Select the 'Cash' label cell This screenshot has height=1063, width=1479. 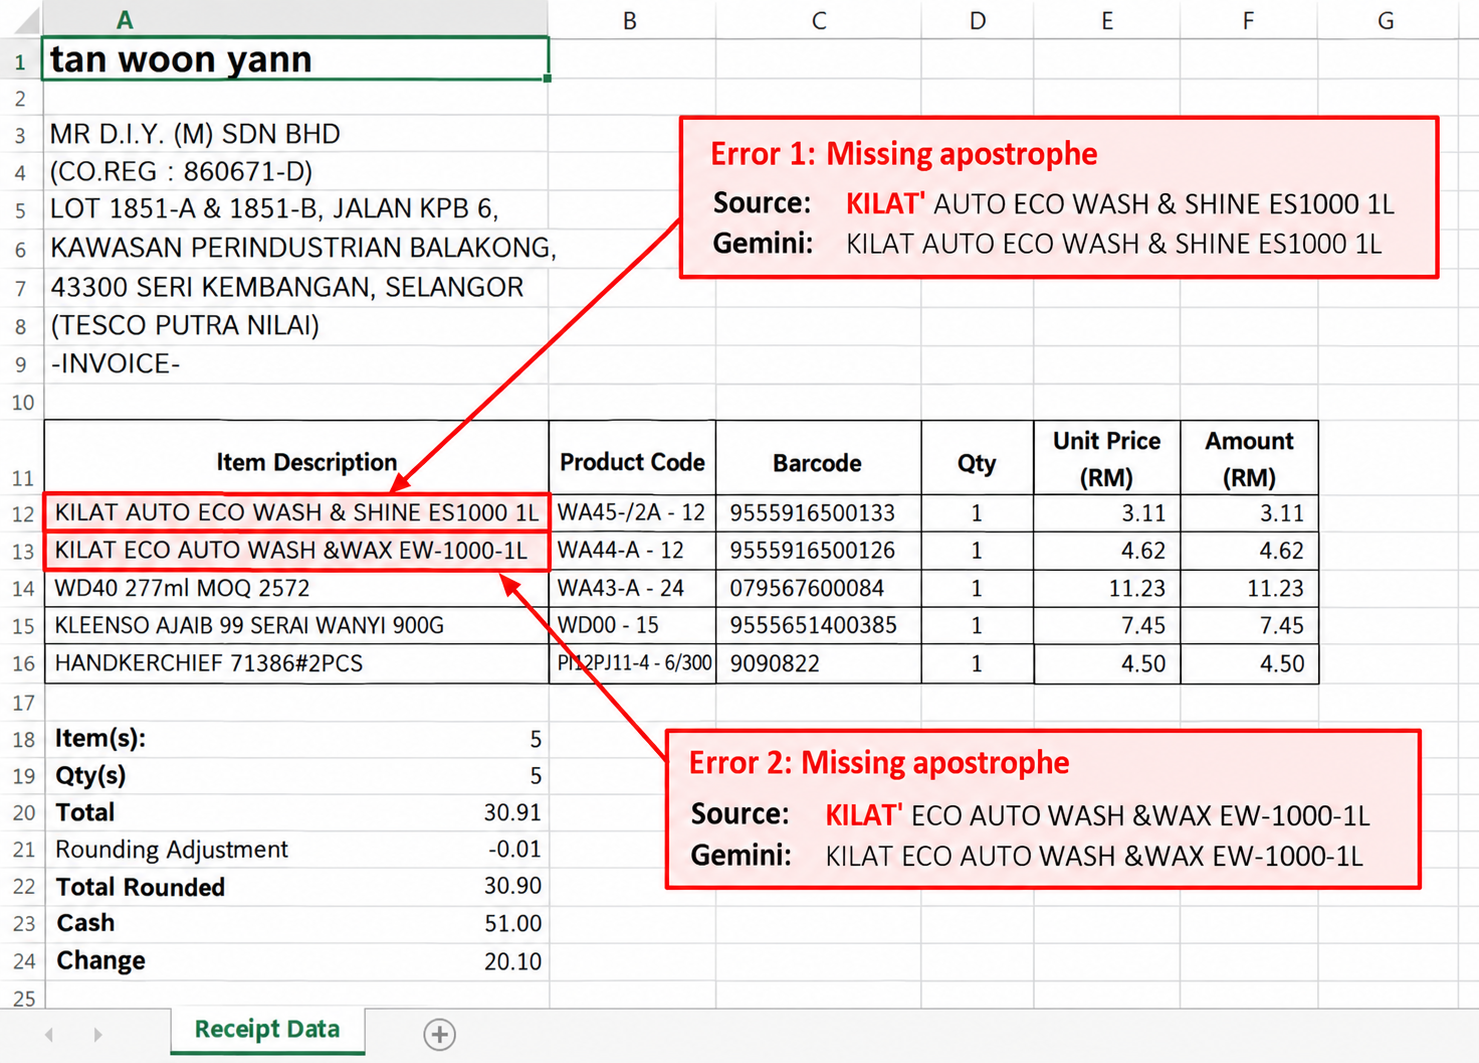85,923
